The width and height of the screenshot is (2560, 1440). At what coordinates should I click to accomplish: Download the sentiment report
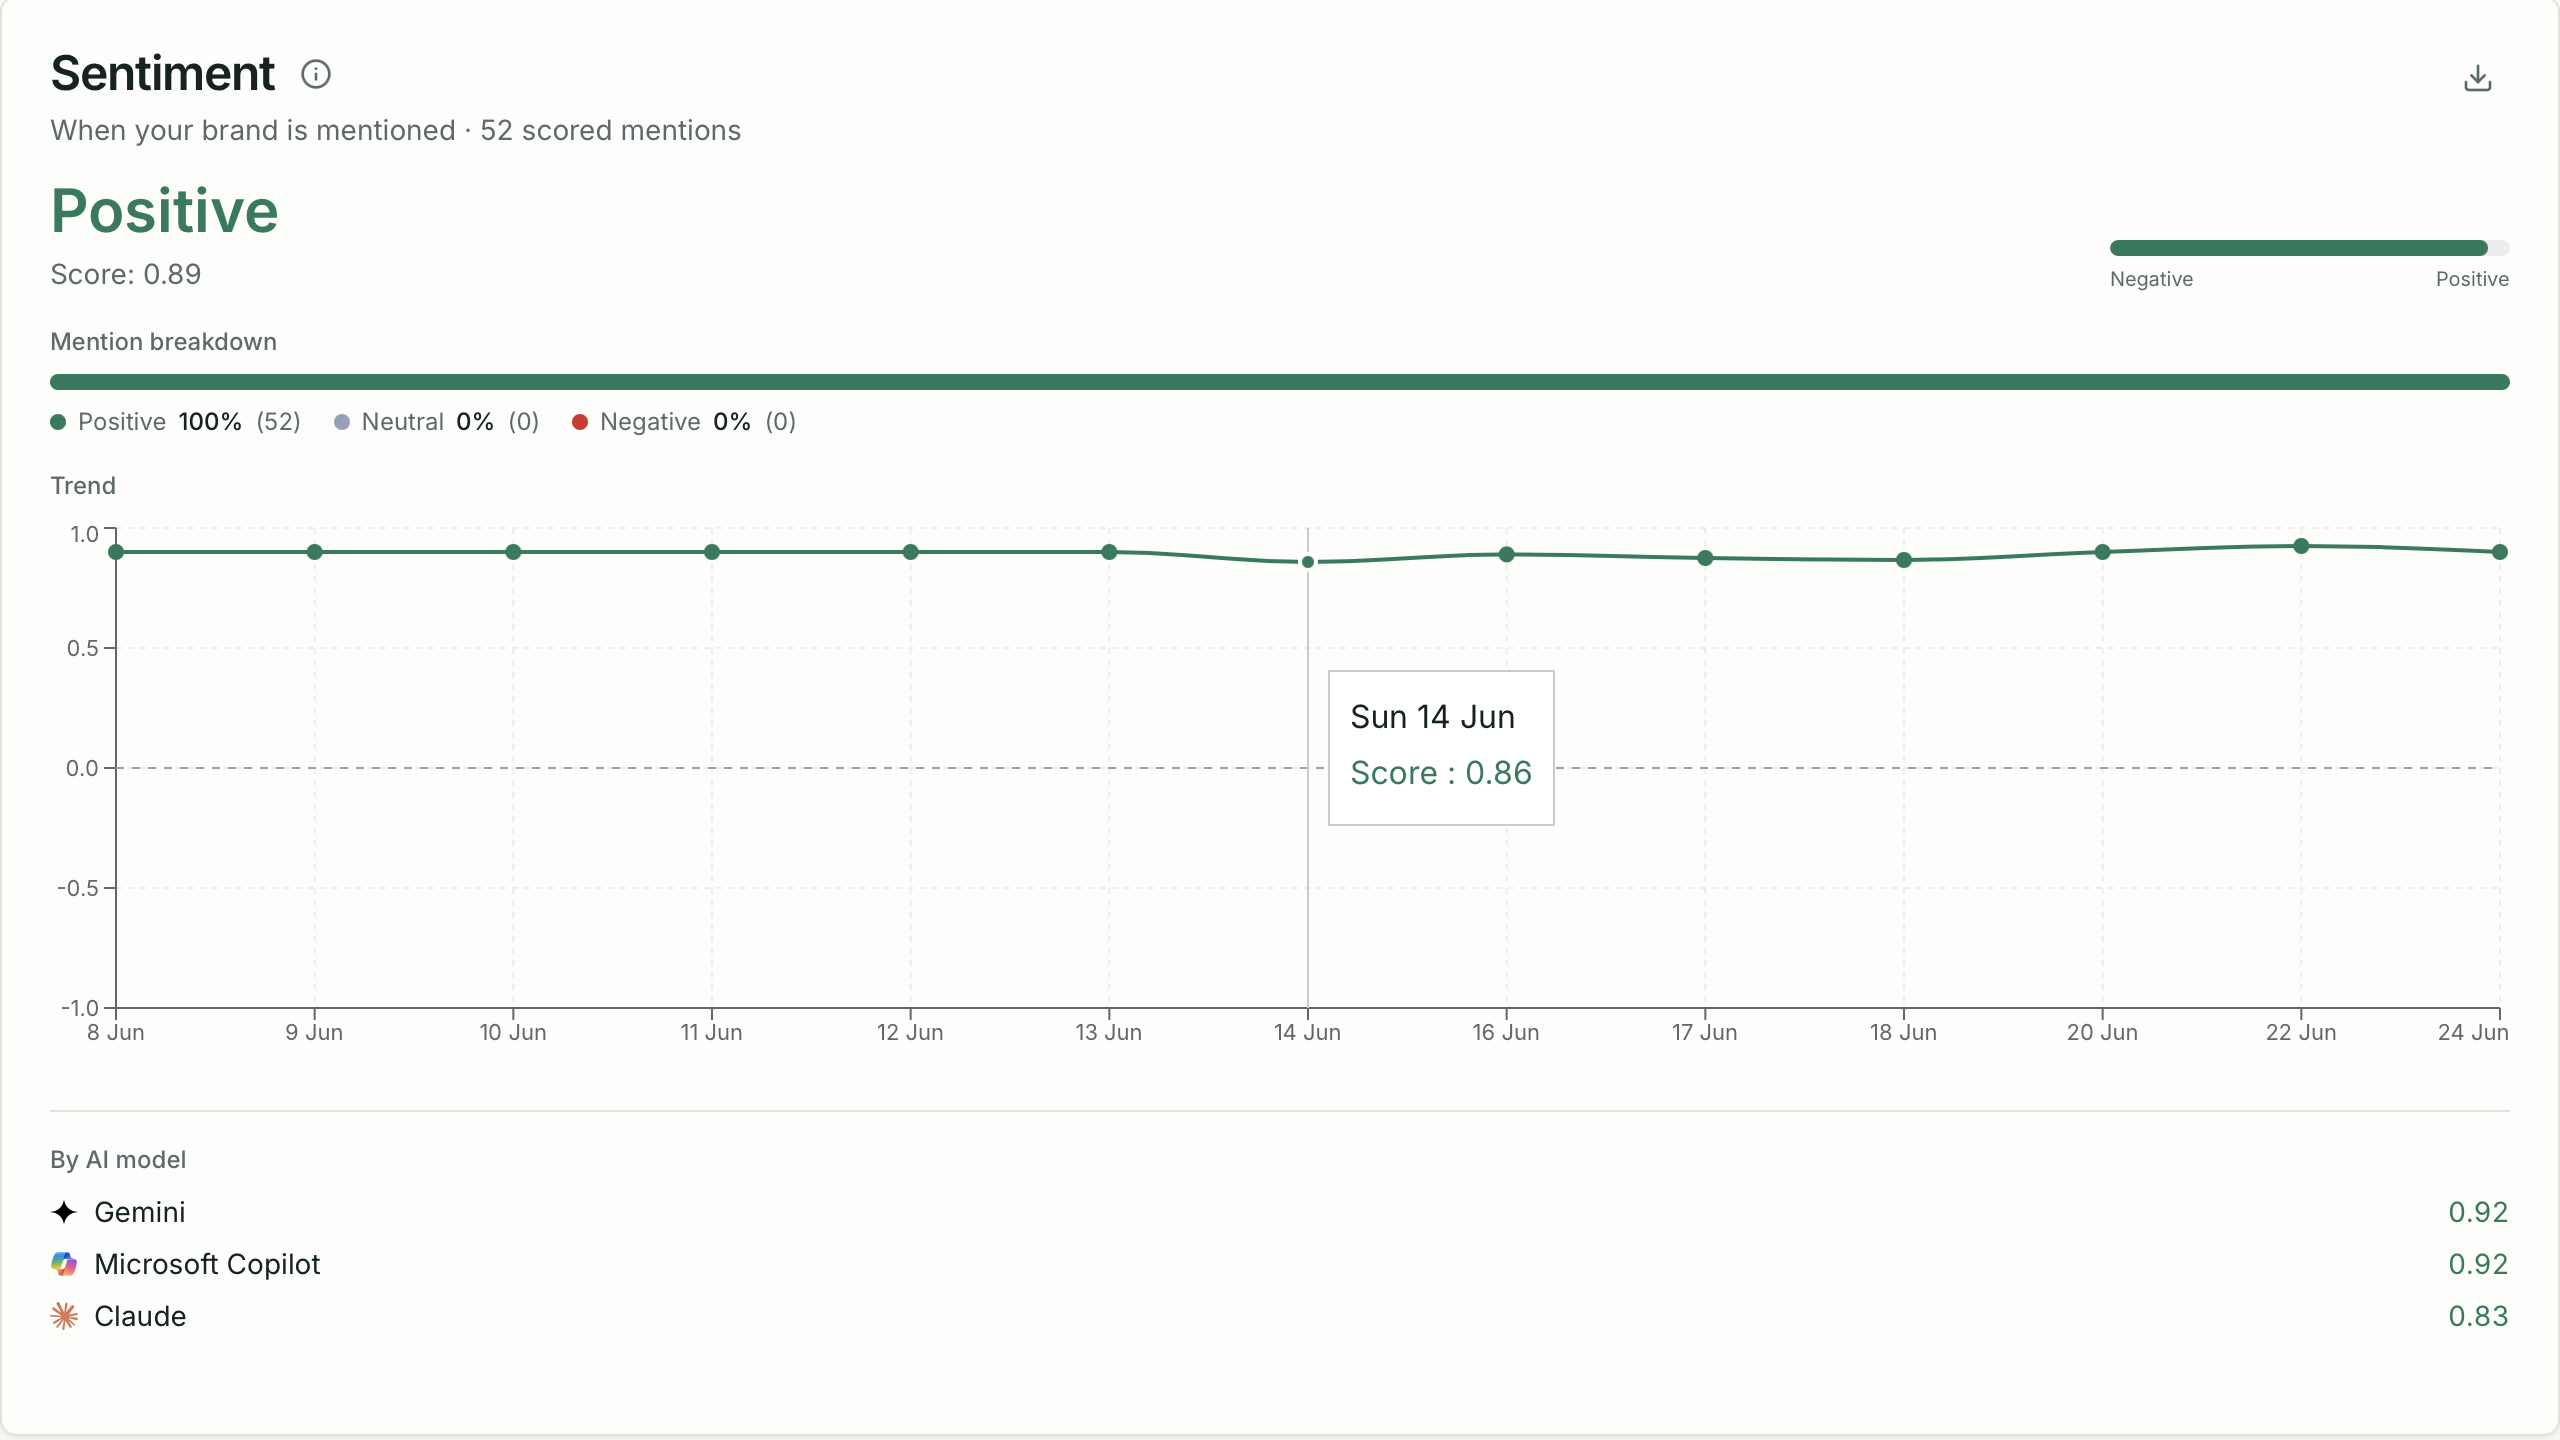[x=2477, y=78]
